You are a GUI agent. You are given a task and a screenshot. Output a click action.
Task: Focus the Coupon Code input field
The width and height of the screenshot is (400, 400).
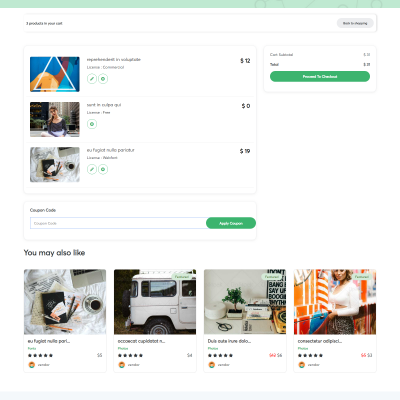[118, 223]
